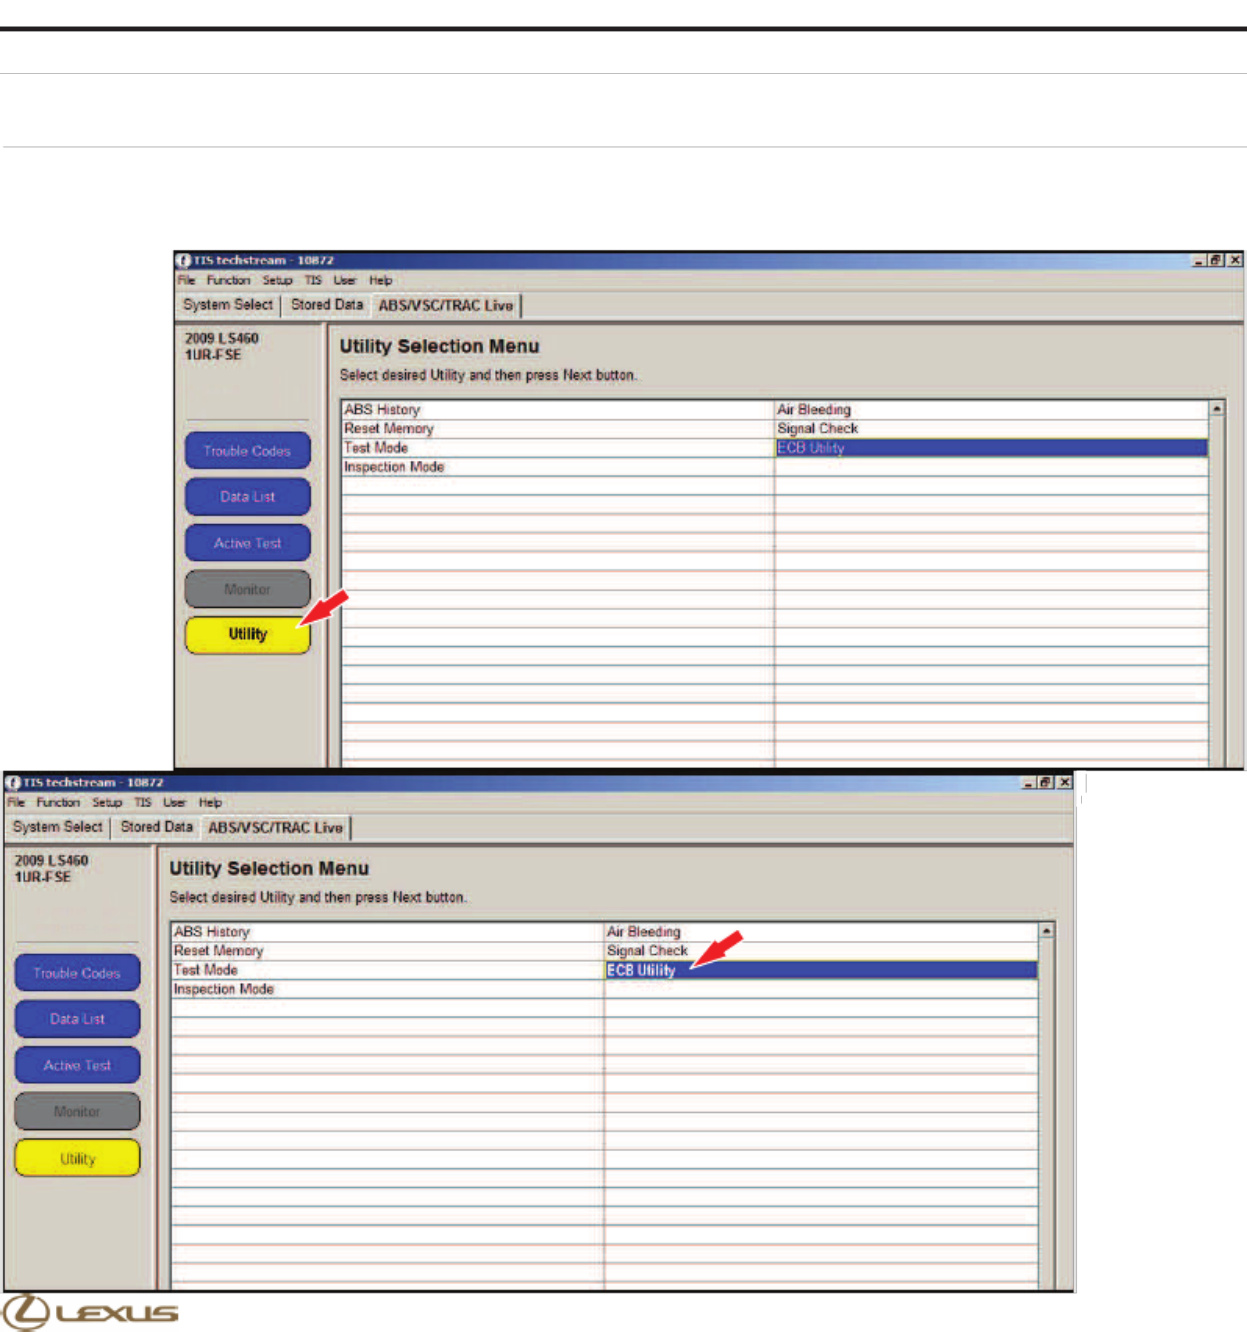Click yellow Utility button in lower window
This screenshot has width=1247, height=1332.
point(77,1159)
